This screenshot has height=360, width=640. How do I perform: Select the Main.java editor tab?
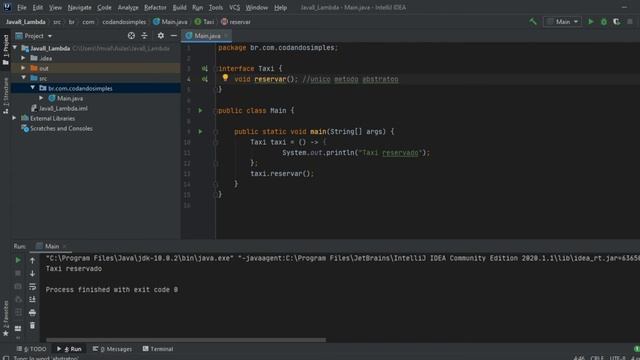pos(207,36)
